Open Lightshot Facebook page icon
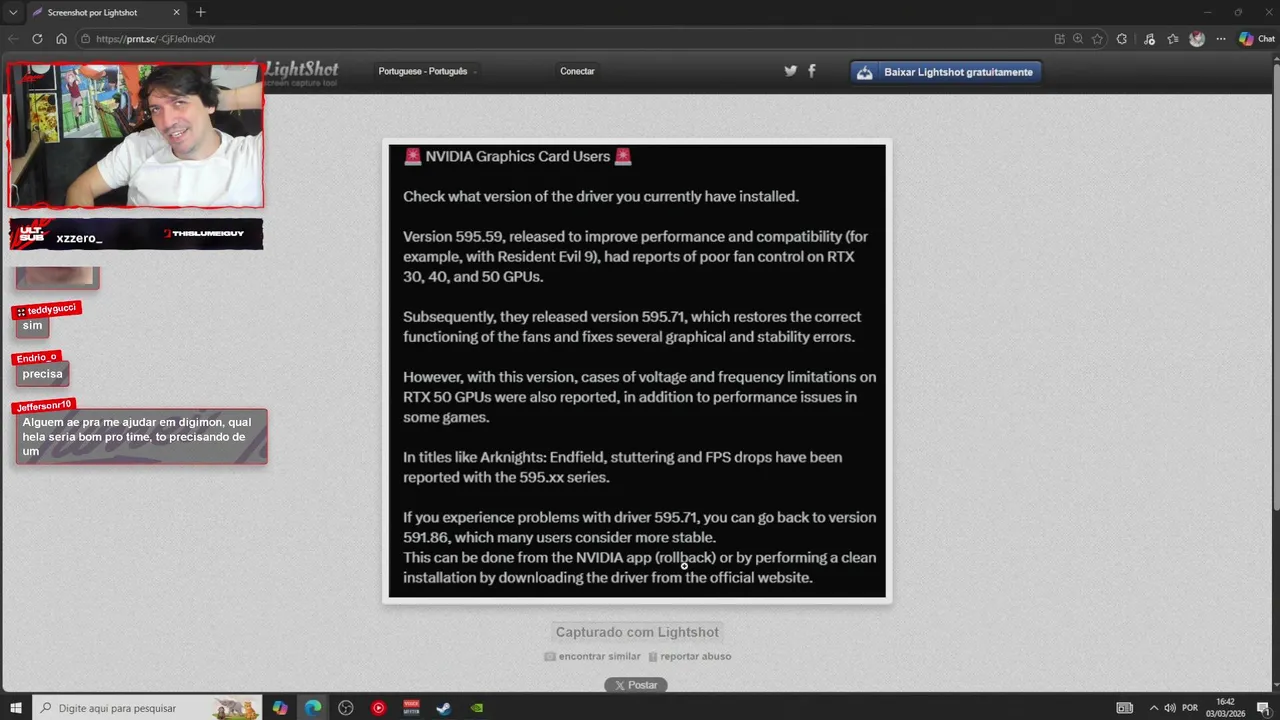This screenshot has width=1280, height=720. tap(811, 71)
